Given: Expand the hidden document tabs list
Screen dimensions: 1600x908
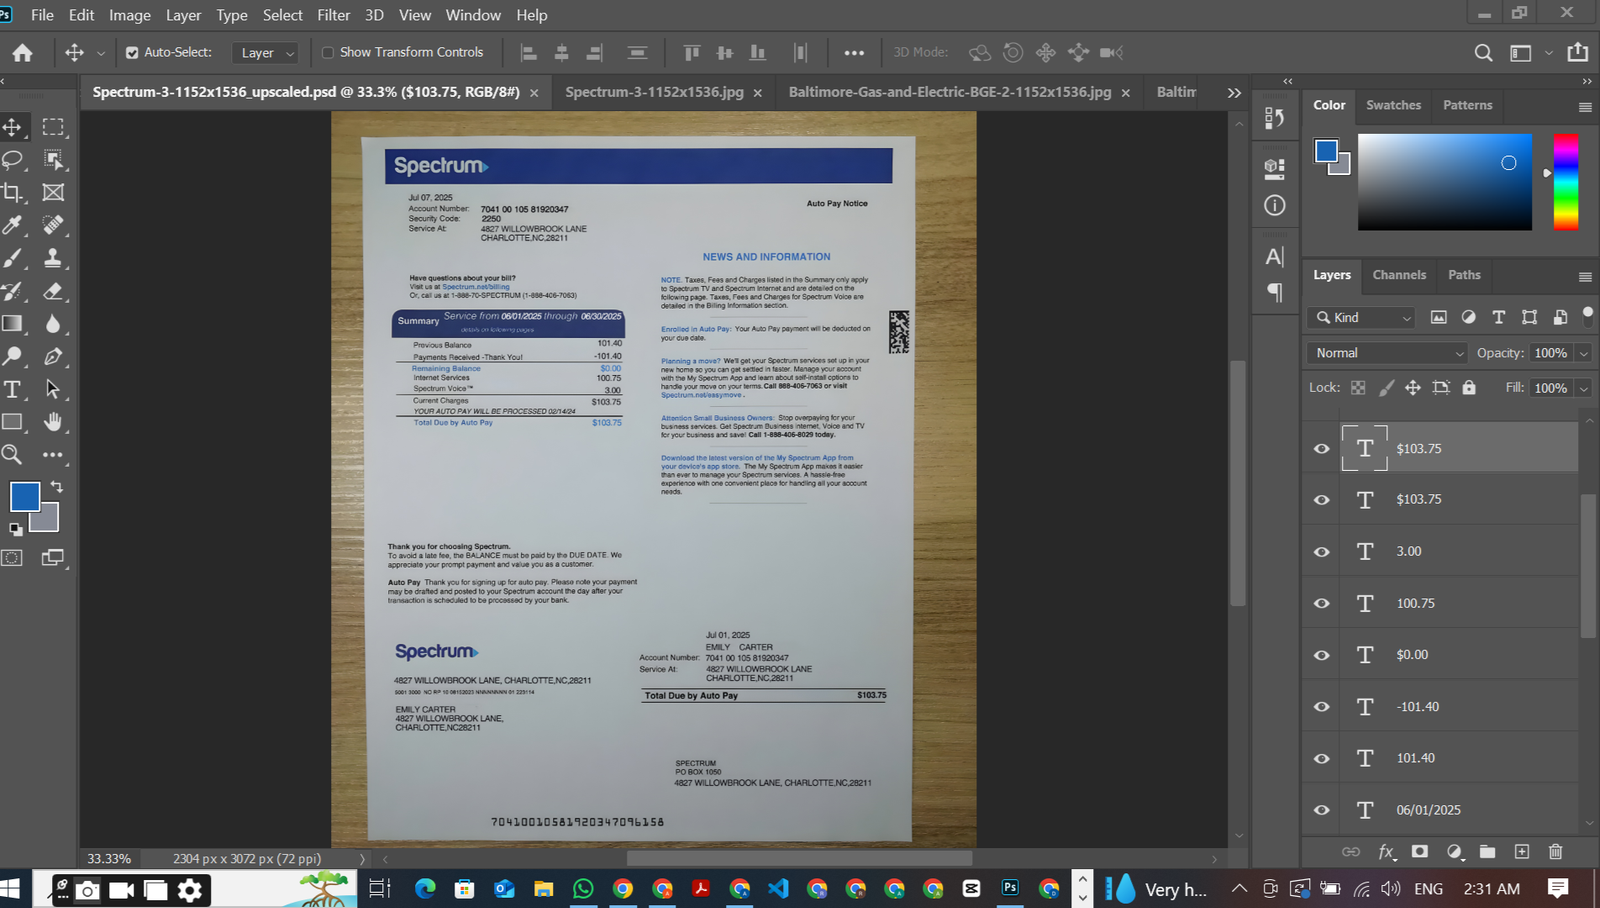Looking at the screenshot, I should tap(1234, 92).
